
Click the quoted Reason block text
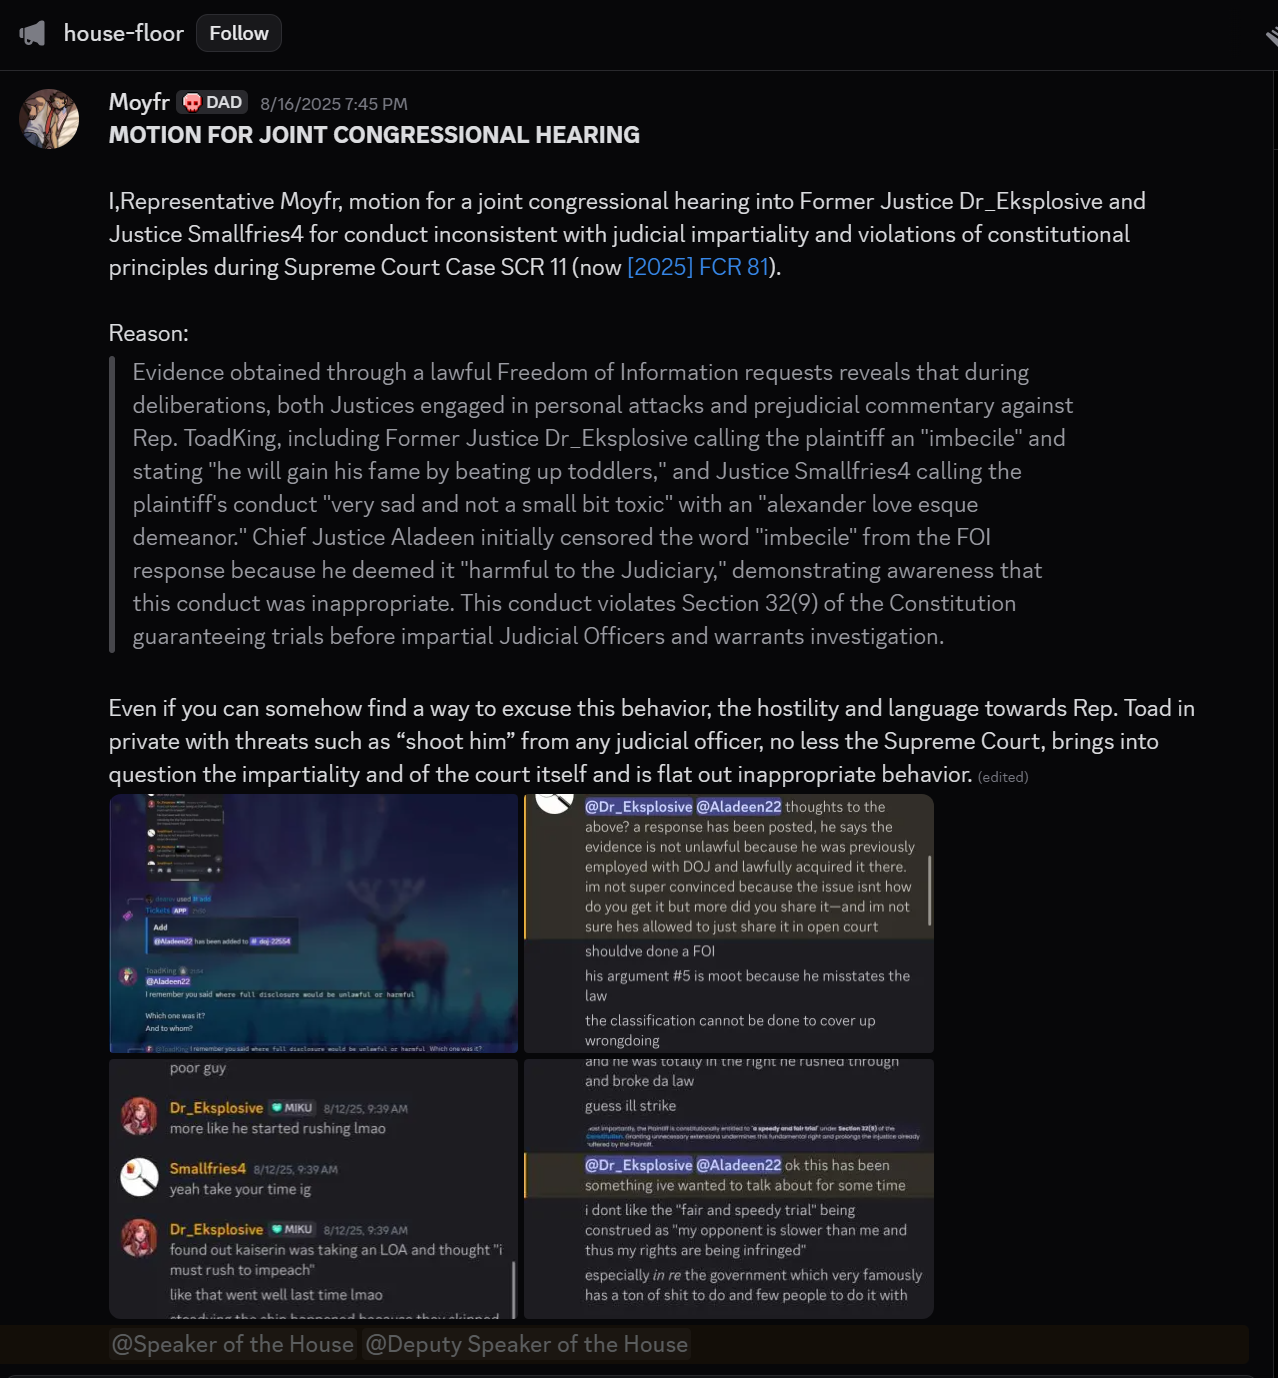603,504
